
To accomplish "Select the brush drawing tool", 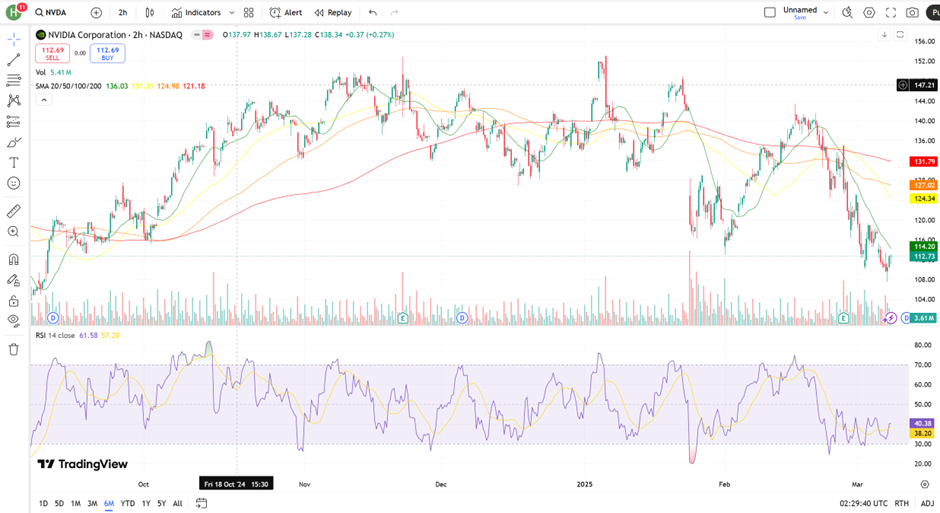I will (14, 142).
